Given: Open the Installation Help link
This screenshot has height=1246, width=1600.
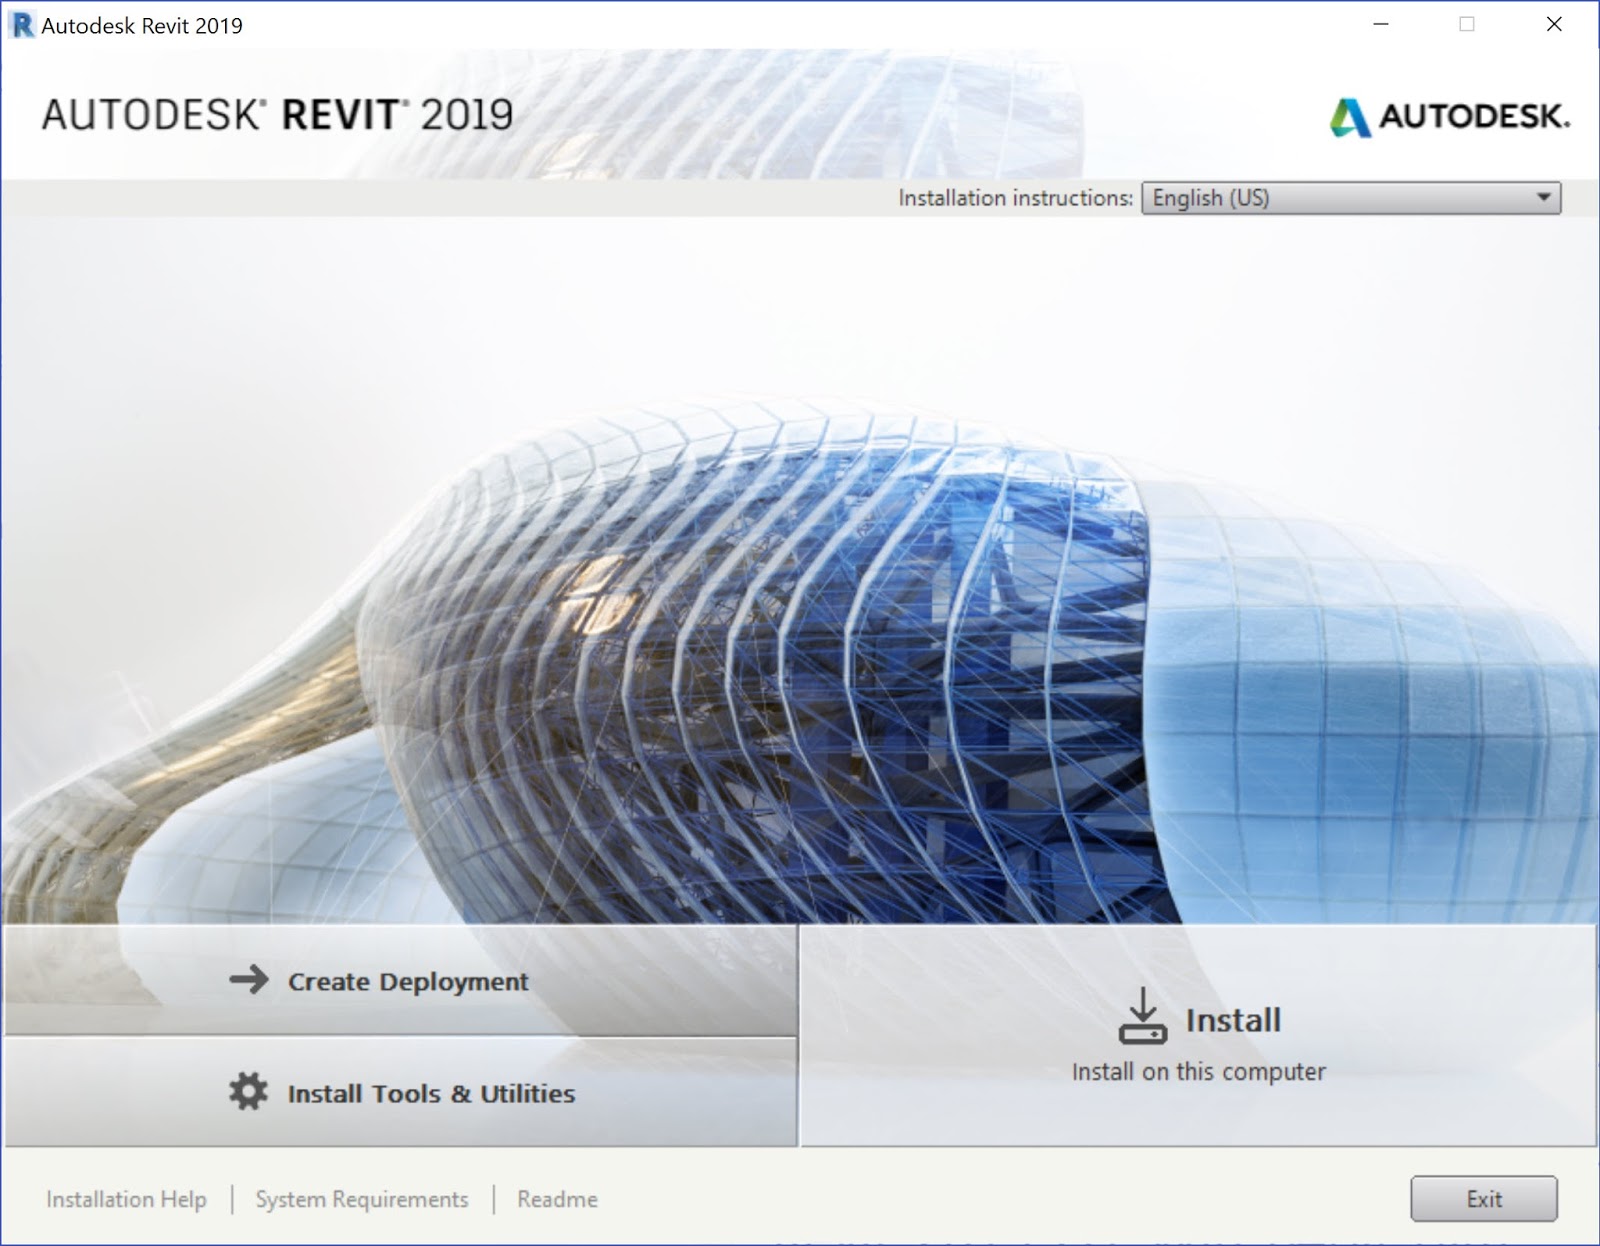Looking at the screenshot, I should [x=126, y=1199].
